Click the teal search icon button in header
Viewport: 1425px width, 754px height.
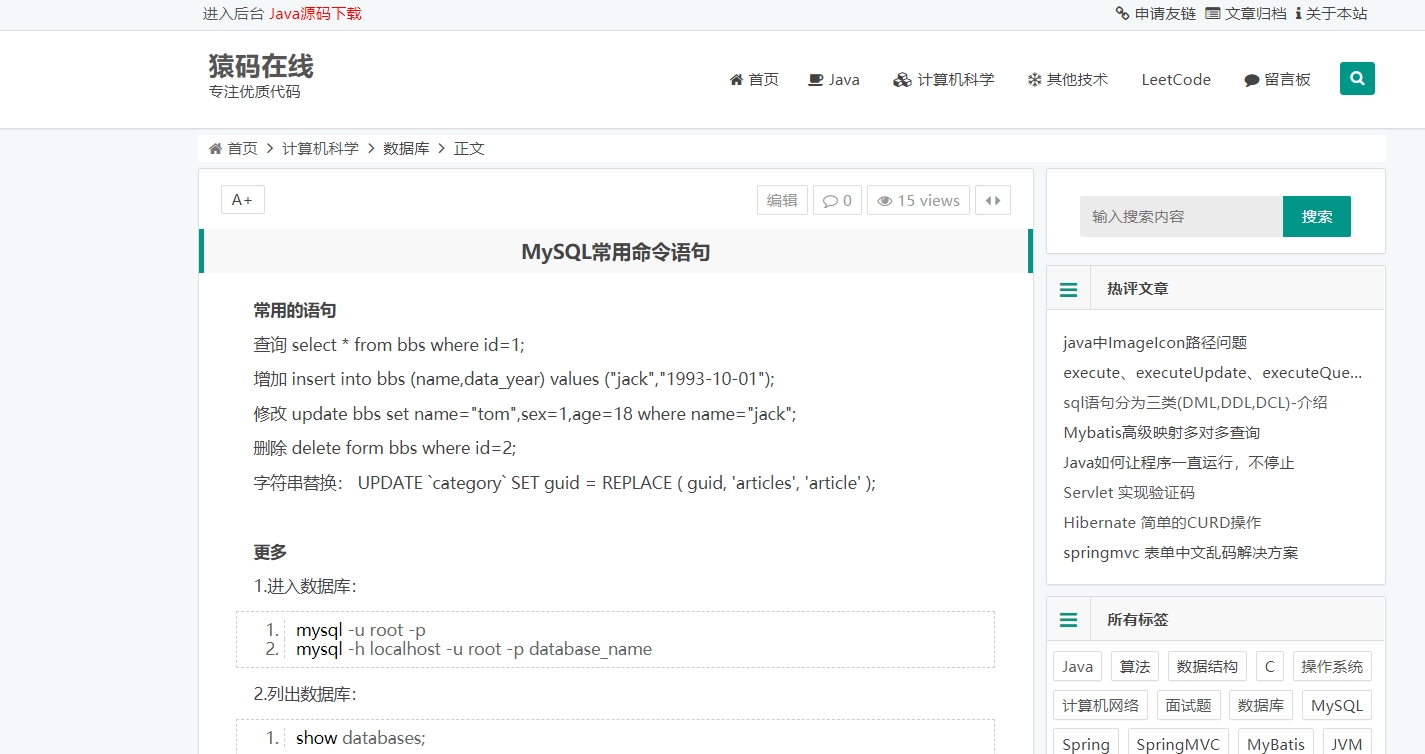coord(1357,78)
